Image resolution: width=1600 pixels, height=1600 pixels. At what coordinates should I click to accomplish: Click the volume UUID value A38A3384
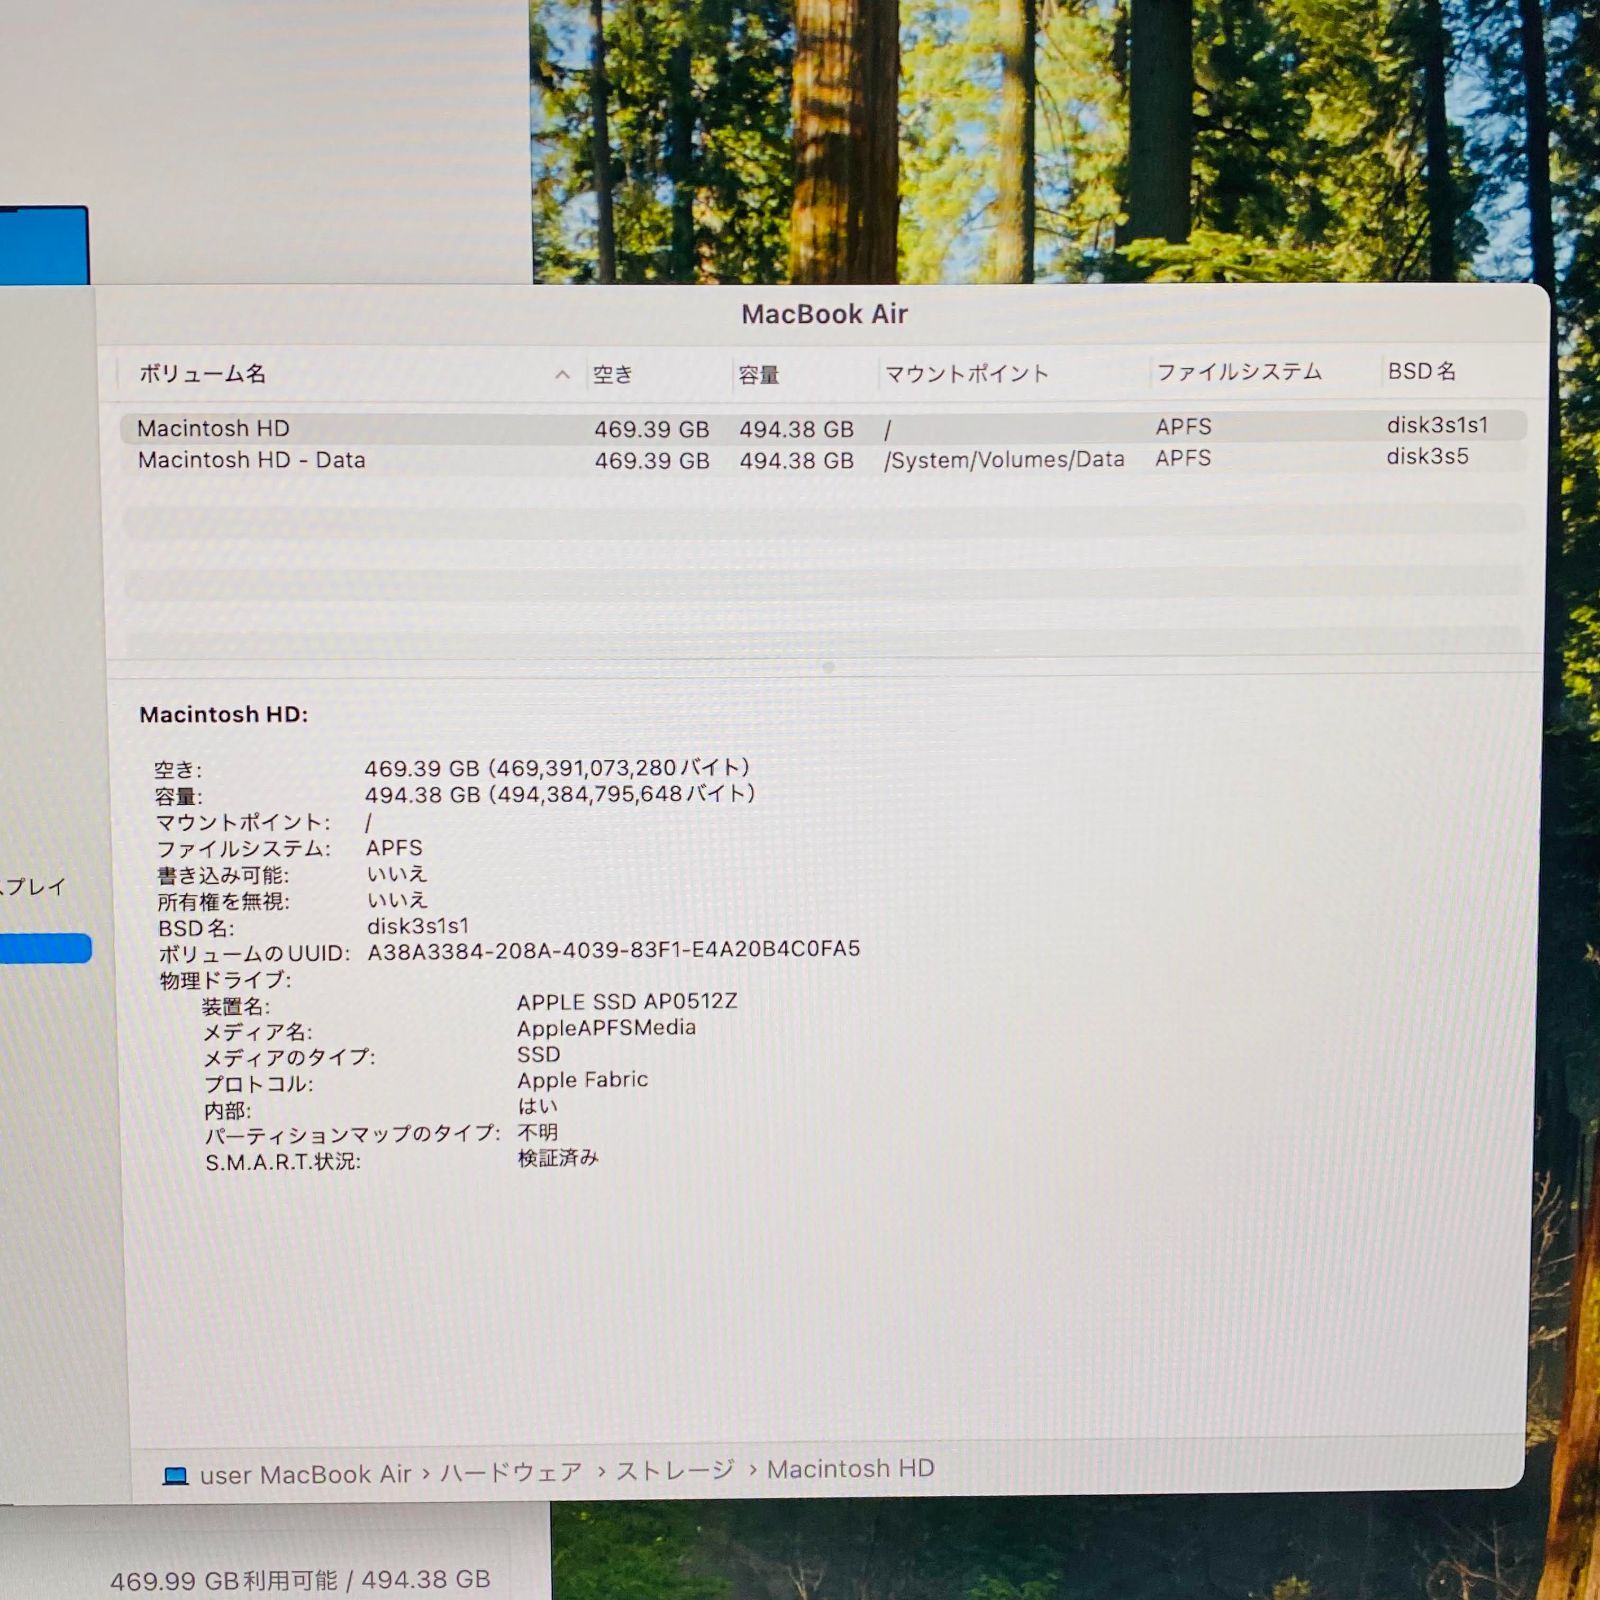[614, 949]
